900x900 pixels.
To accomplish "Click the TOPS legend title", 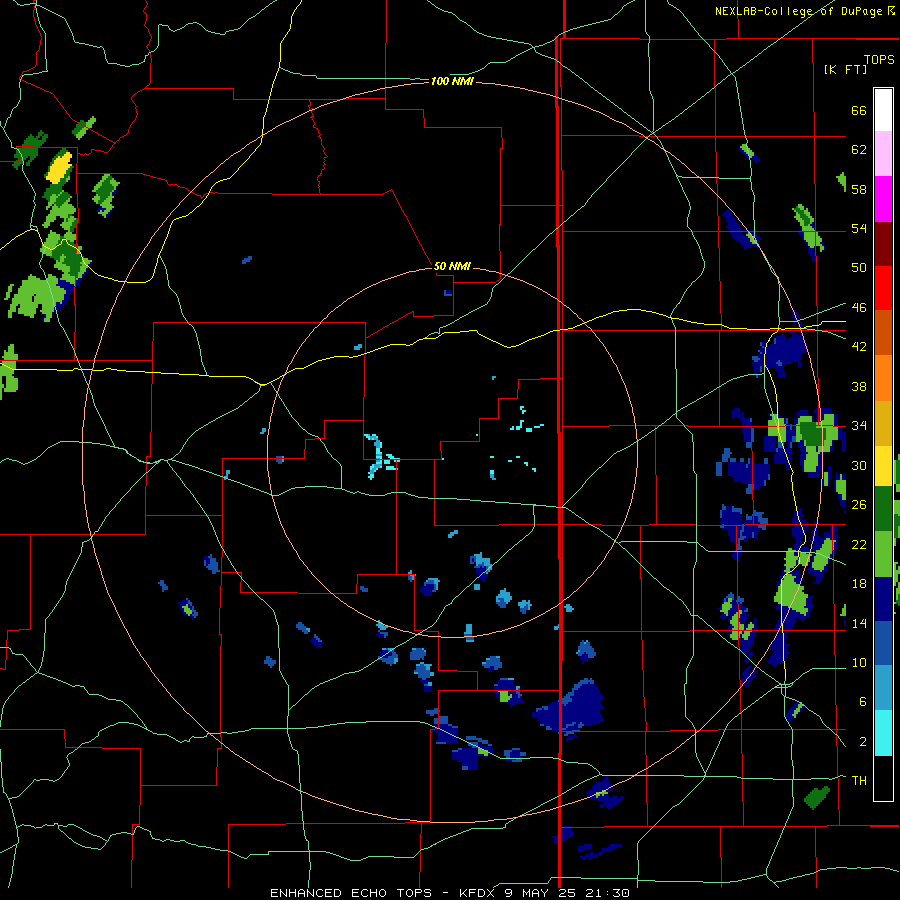I will pos(879,60).
